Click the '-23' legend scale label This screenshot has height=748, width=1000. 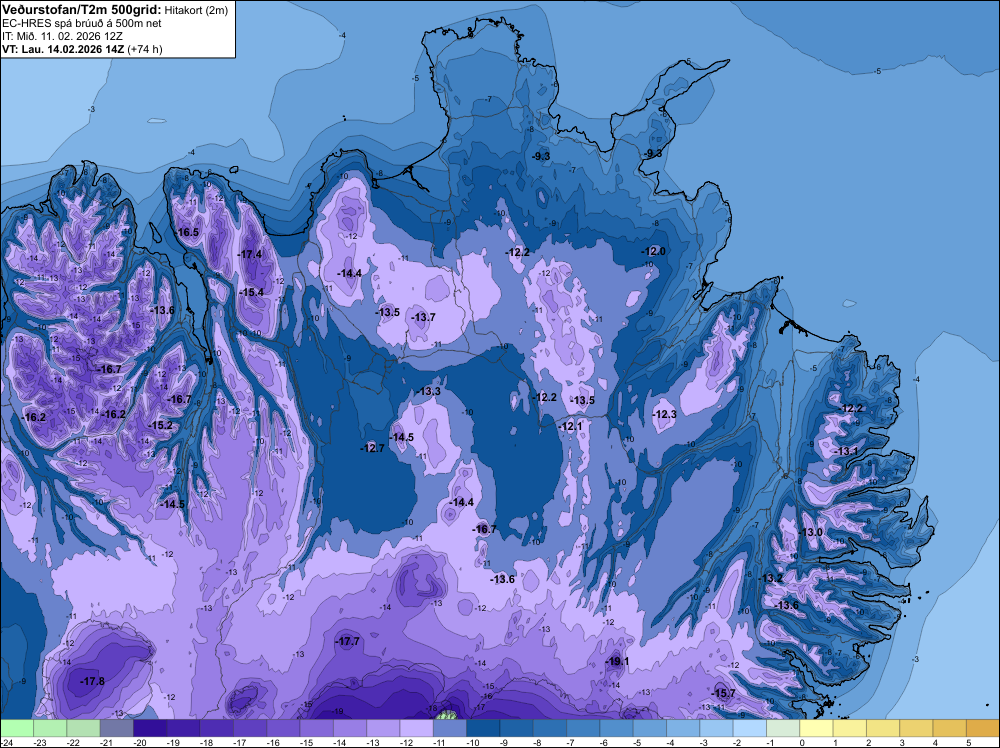[x=41, y=742]
